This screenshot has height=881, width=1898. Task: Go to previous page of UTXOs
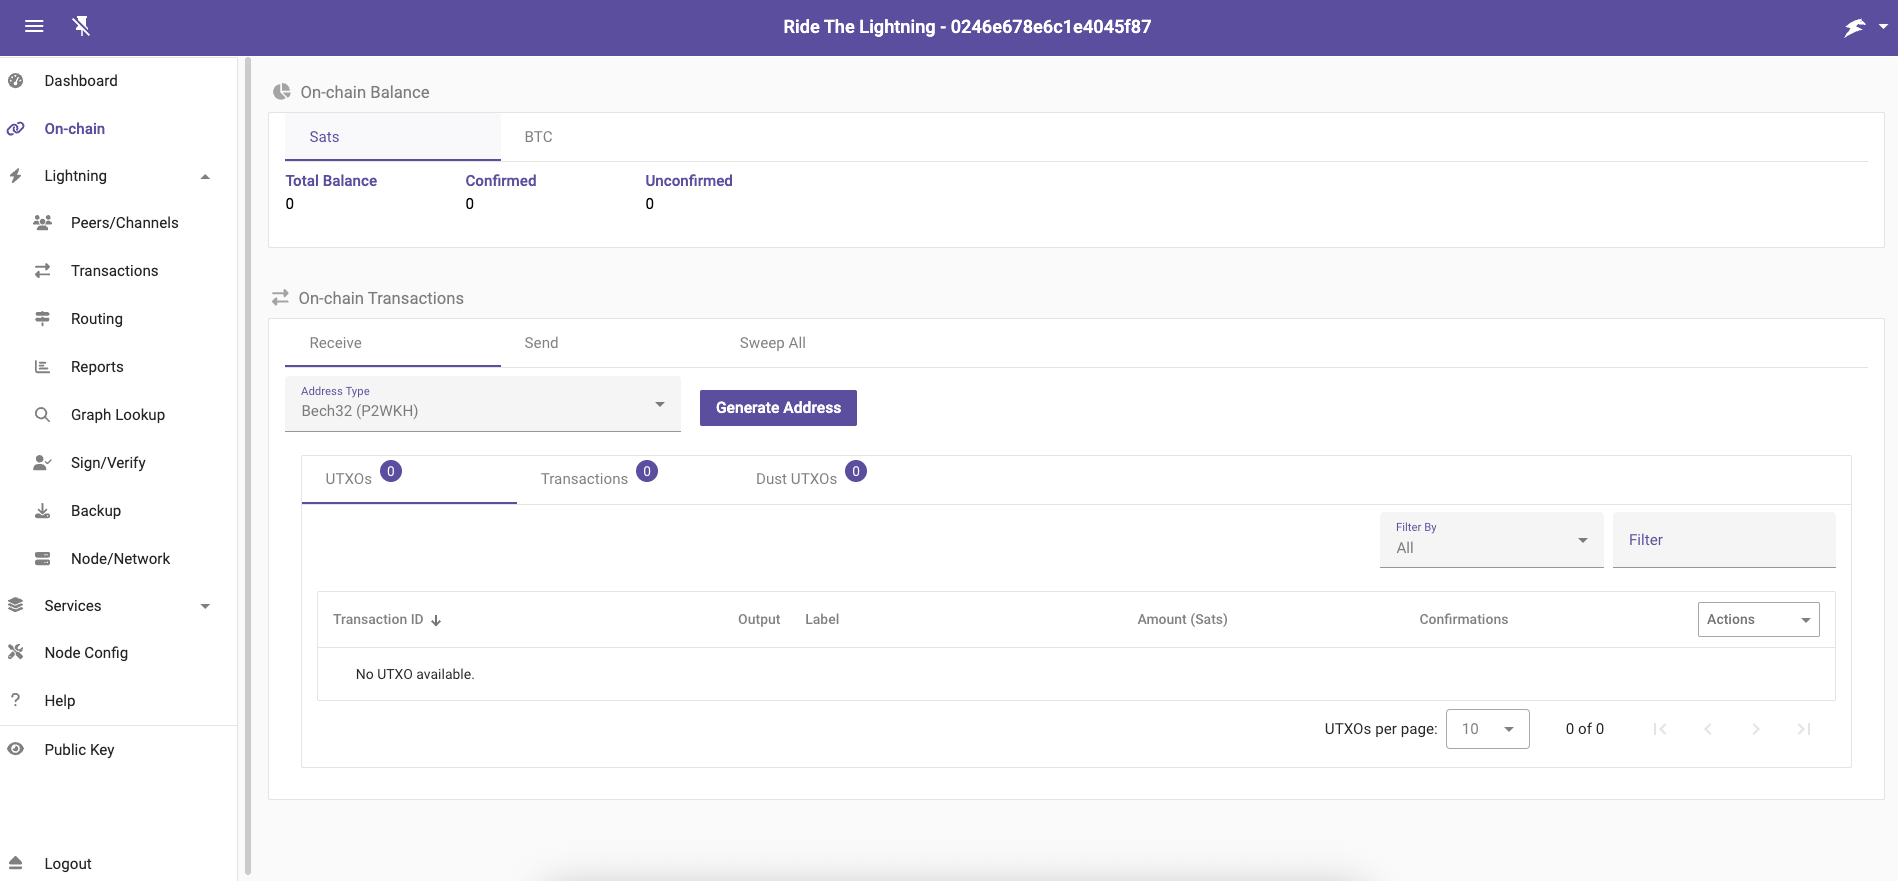pos(1708,729)
